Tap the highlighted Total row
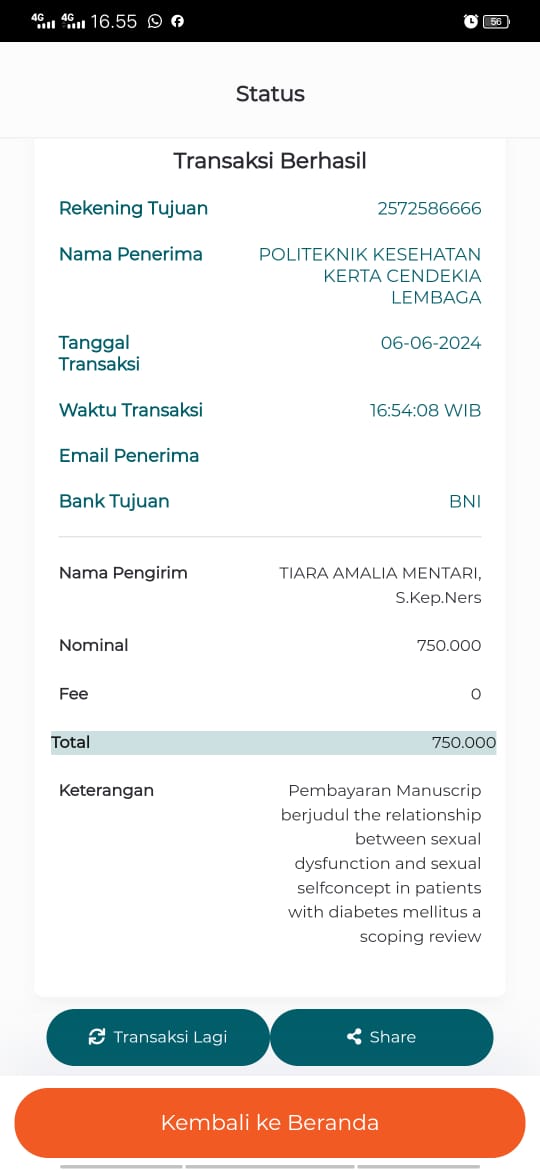Screen dimensions: 540x1170 click(x=273, y=742)
